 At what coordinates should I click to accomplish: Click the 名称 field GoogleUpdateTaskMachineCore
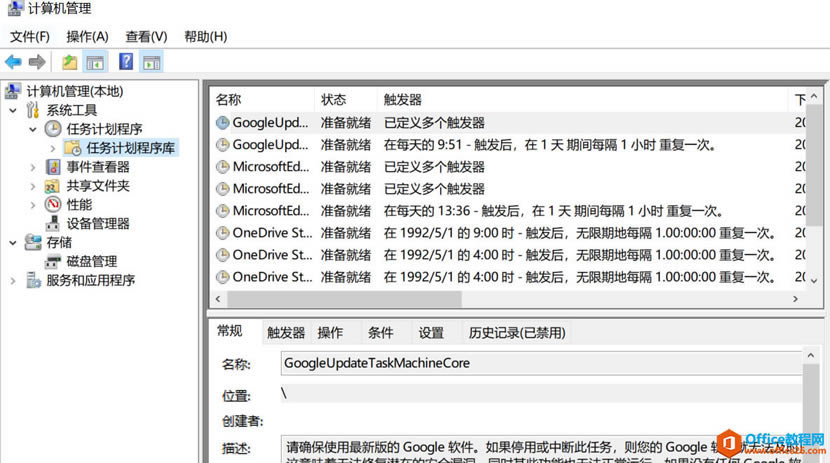pos(541,363)
